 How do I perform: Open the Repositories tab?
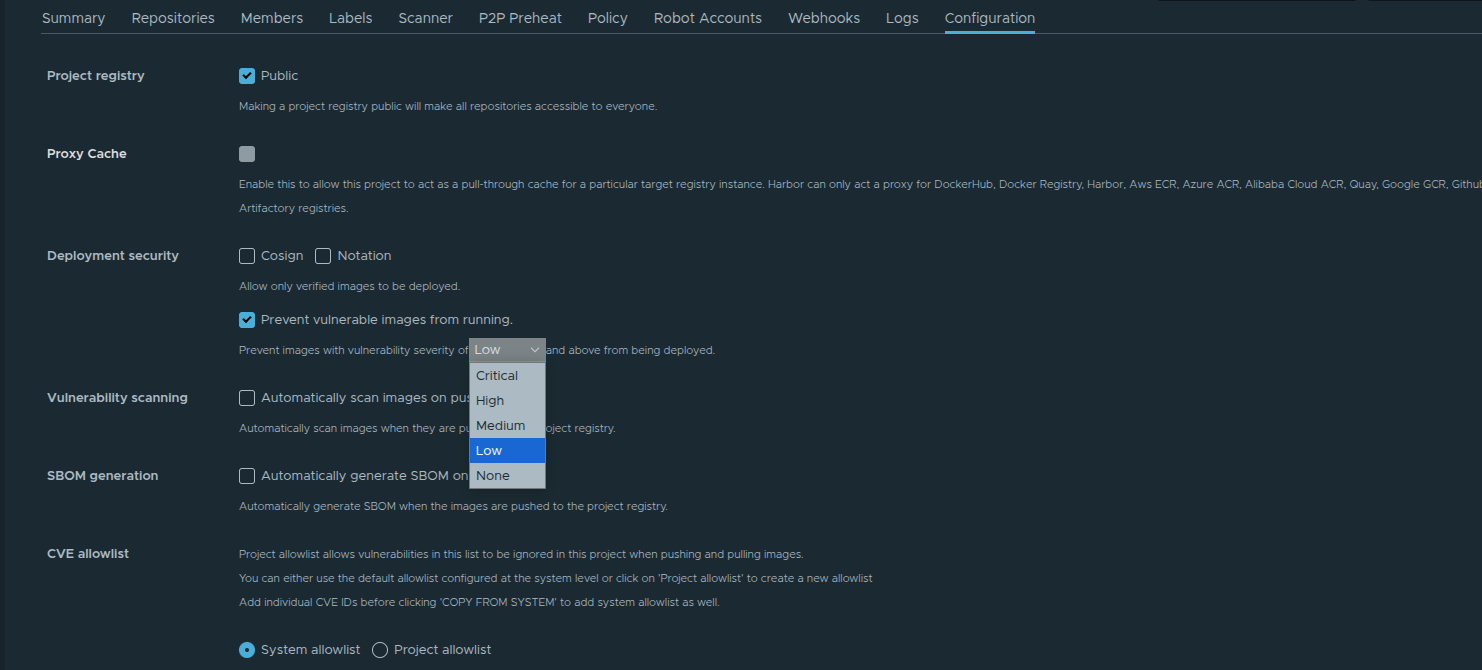click(172, 17)
